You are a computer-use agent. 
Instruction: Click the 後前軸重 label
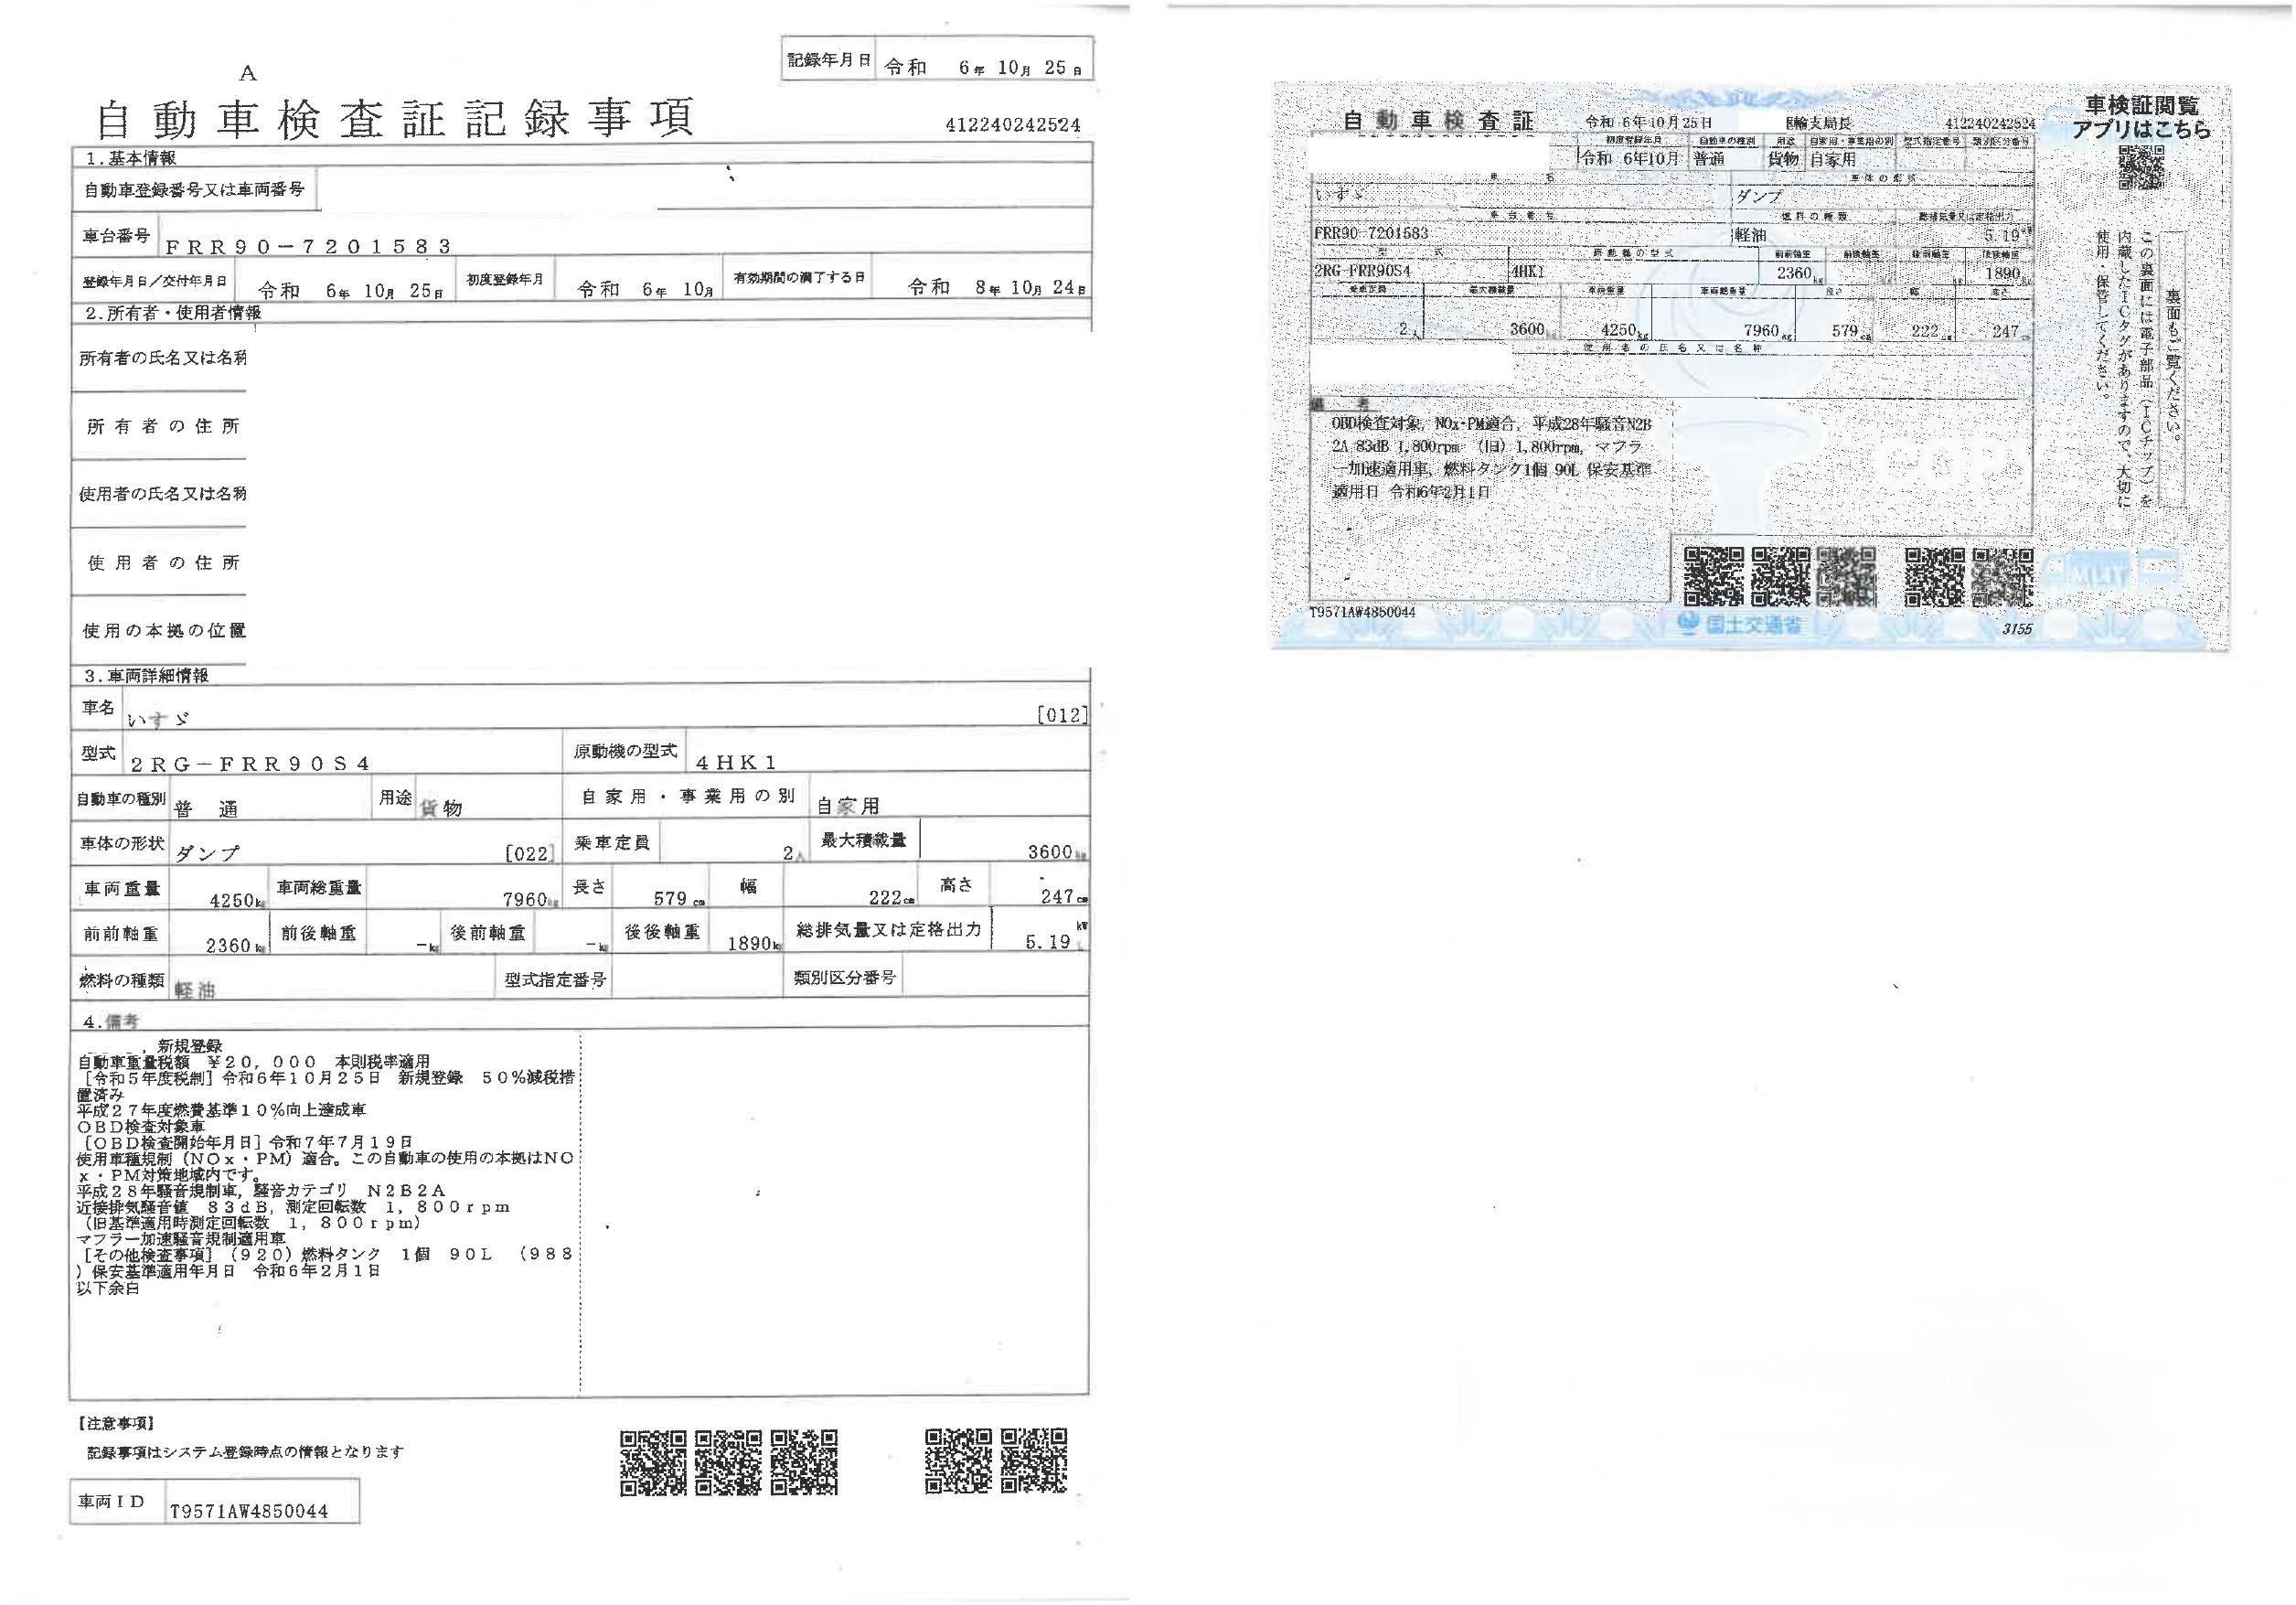coord(488,933)
